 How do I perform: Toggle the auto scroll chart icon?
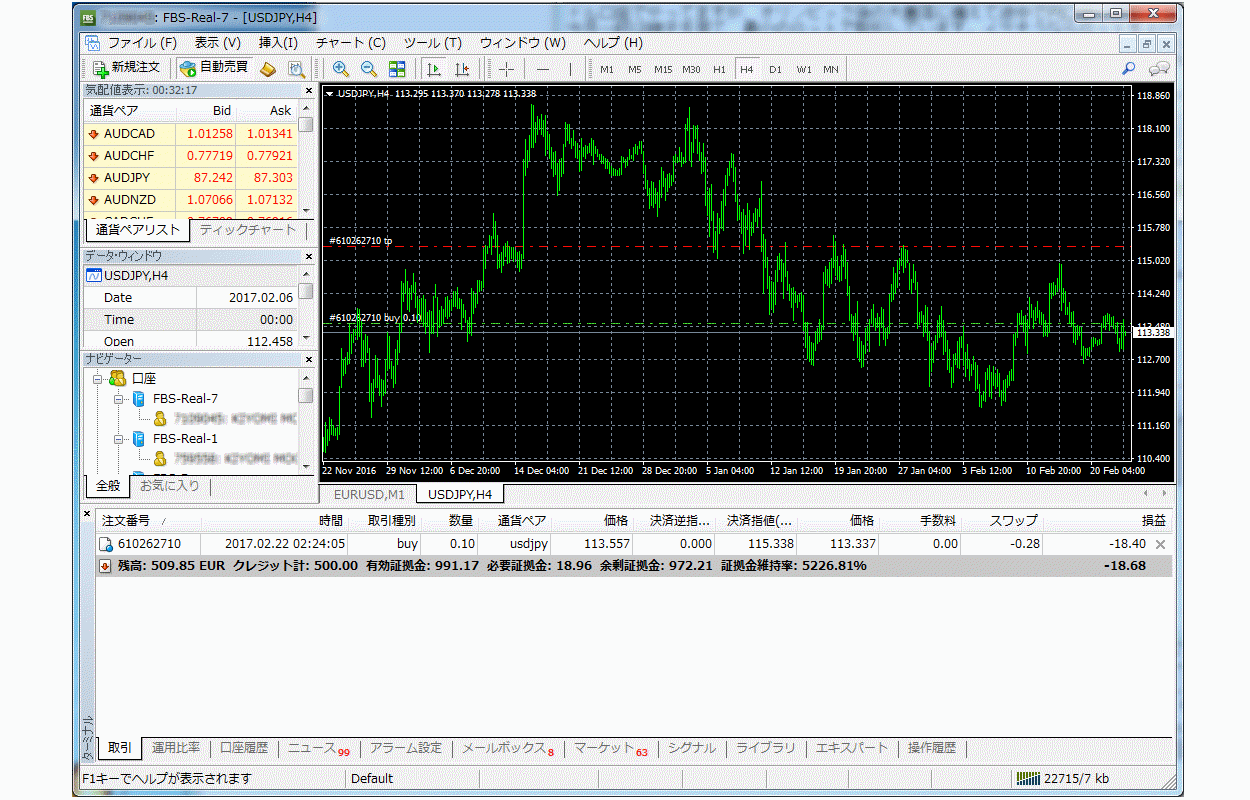[x=434, y=69]
